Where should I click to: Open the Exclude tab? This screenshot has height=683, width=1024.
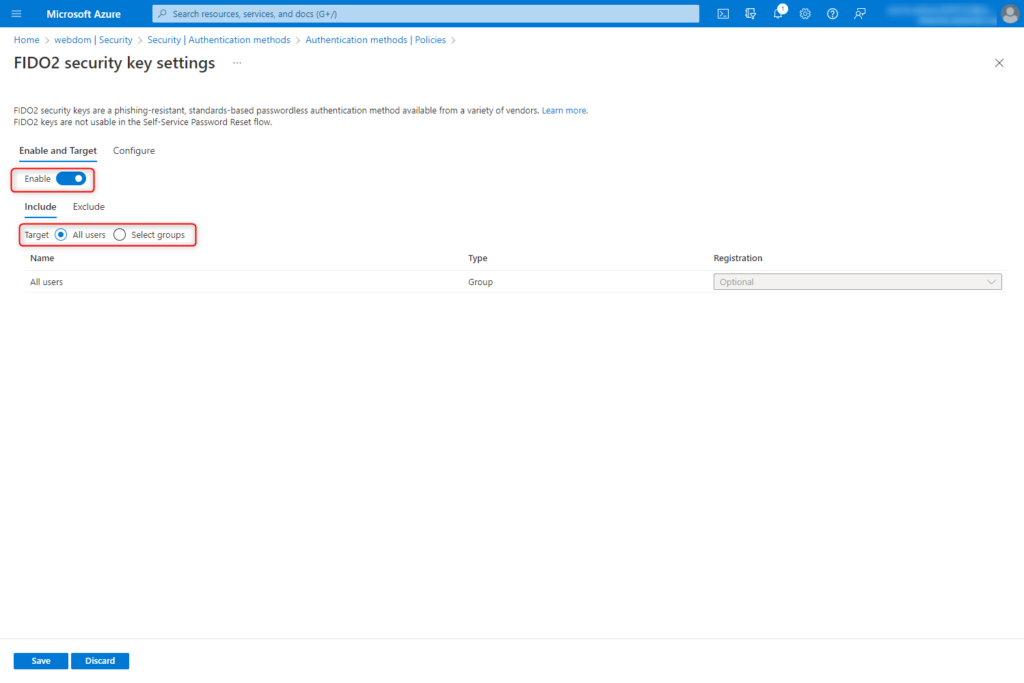pyautogui.click(x=89, y=207)
